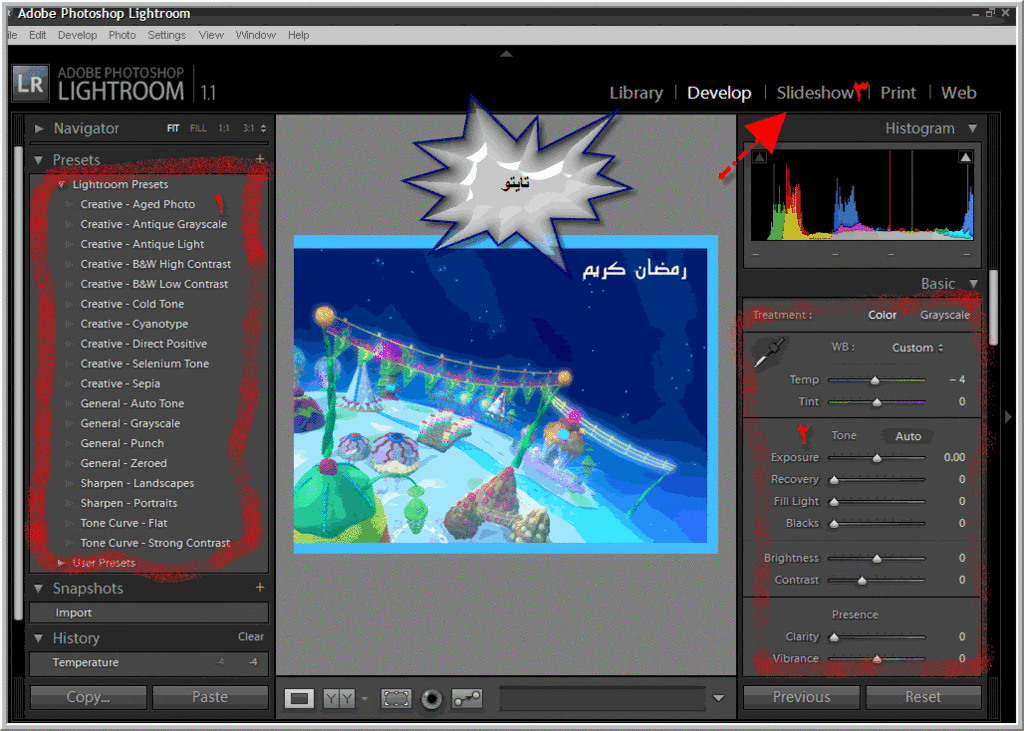Adjust the Exposure slider
This screenshot has height=731, width=1024.
[x=876, y=457]
